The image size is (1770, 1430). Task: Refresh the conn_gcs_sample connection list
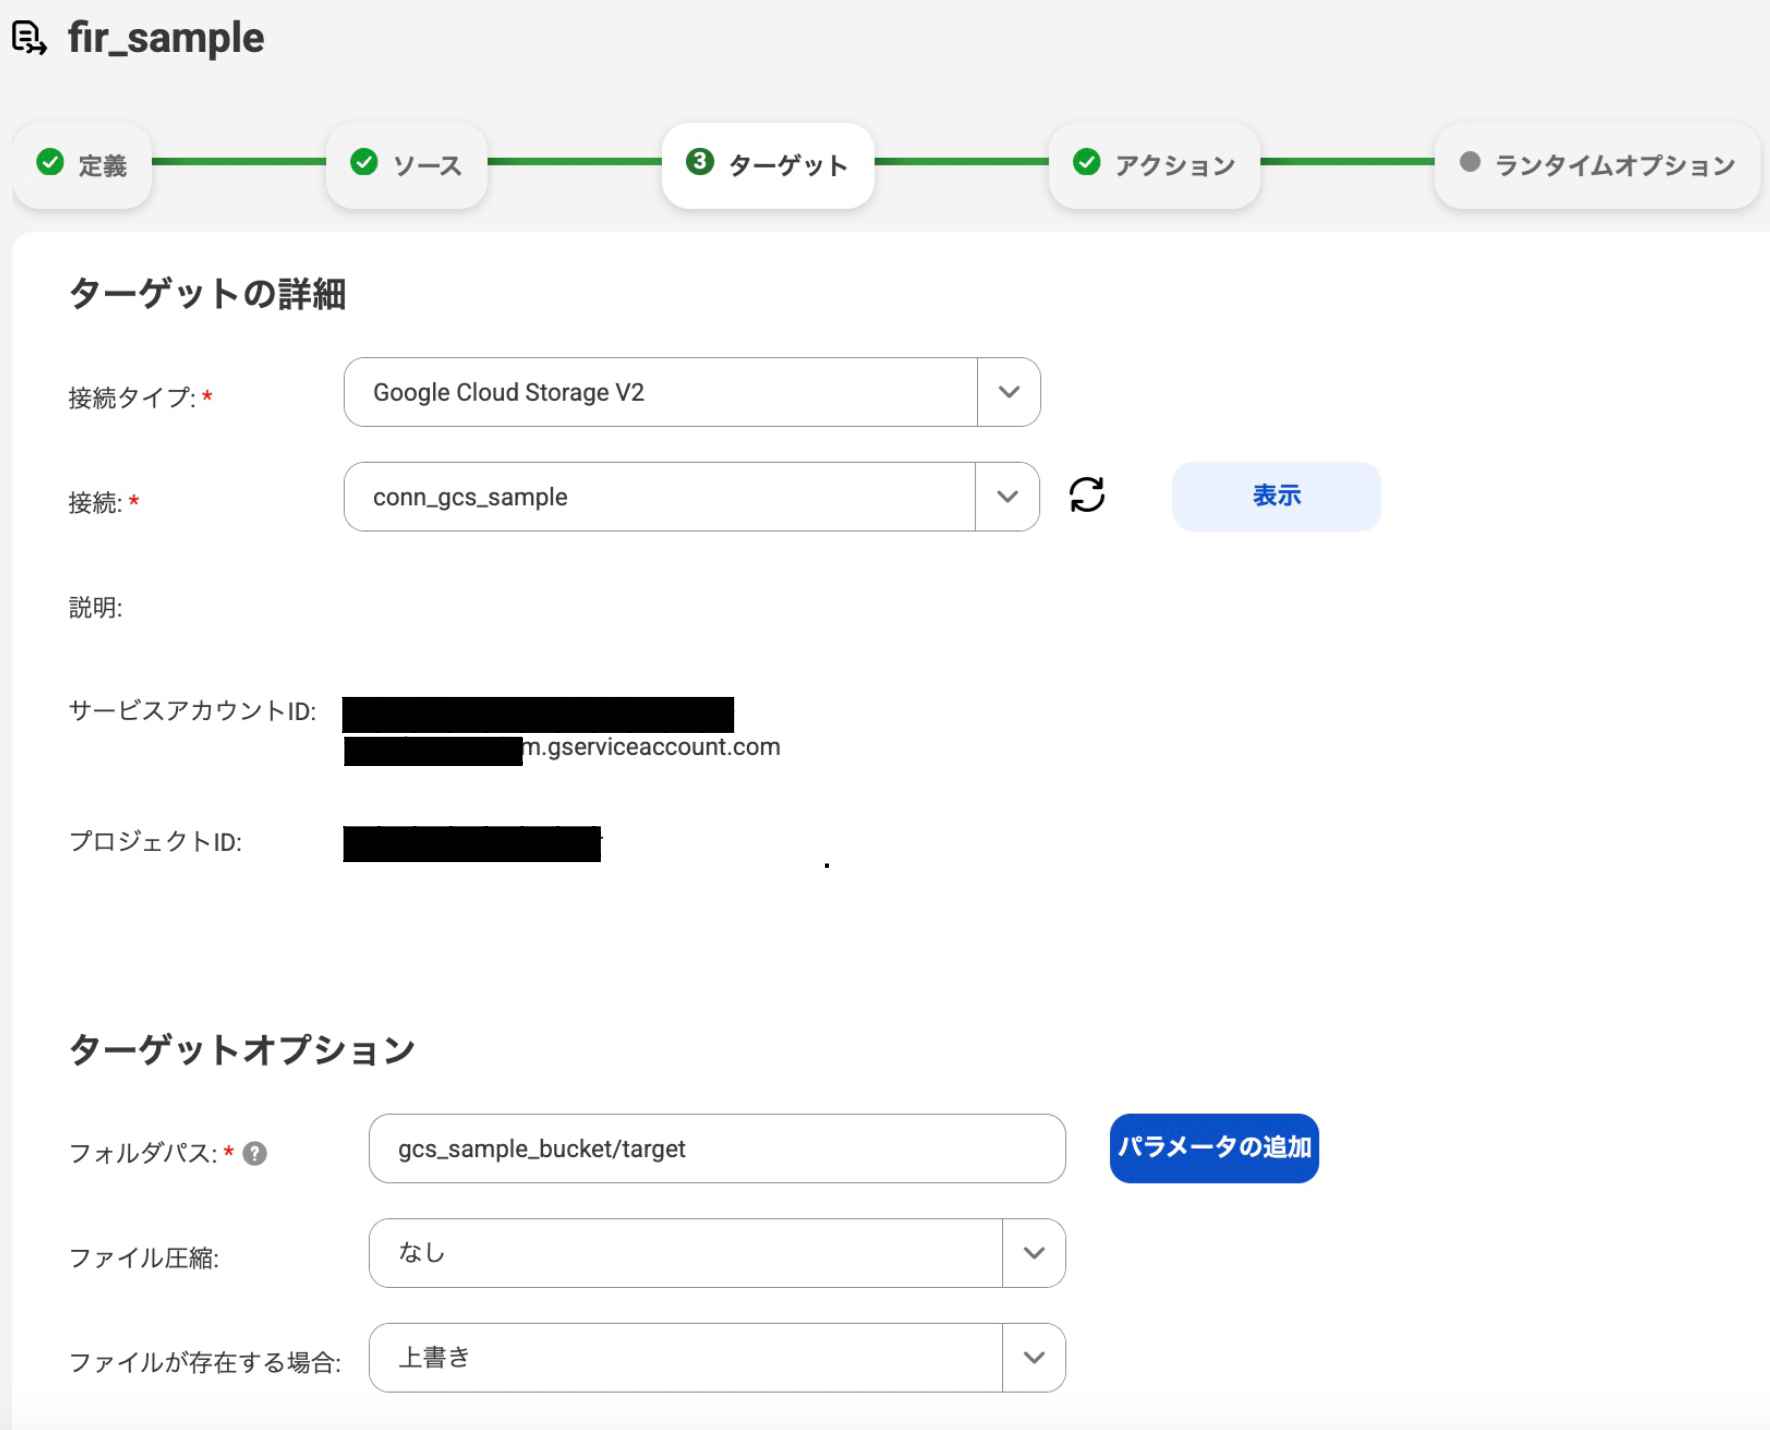pos(1086,496)
